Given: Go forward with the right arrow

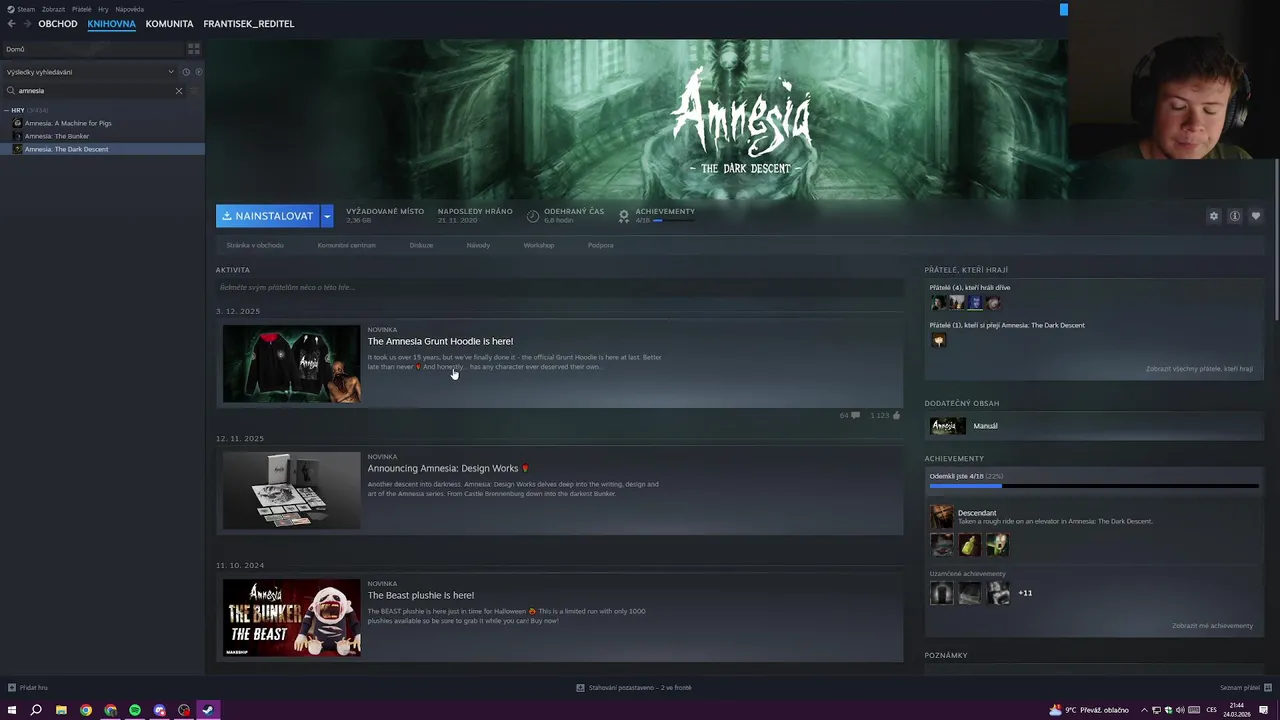Looking at the screenshot, I should click(26, 24).
